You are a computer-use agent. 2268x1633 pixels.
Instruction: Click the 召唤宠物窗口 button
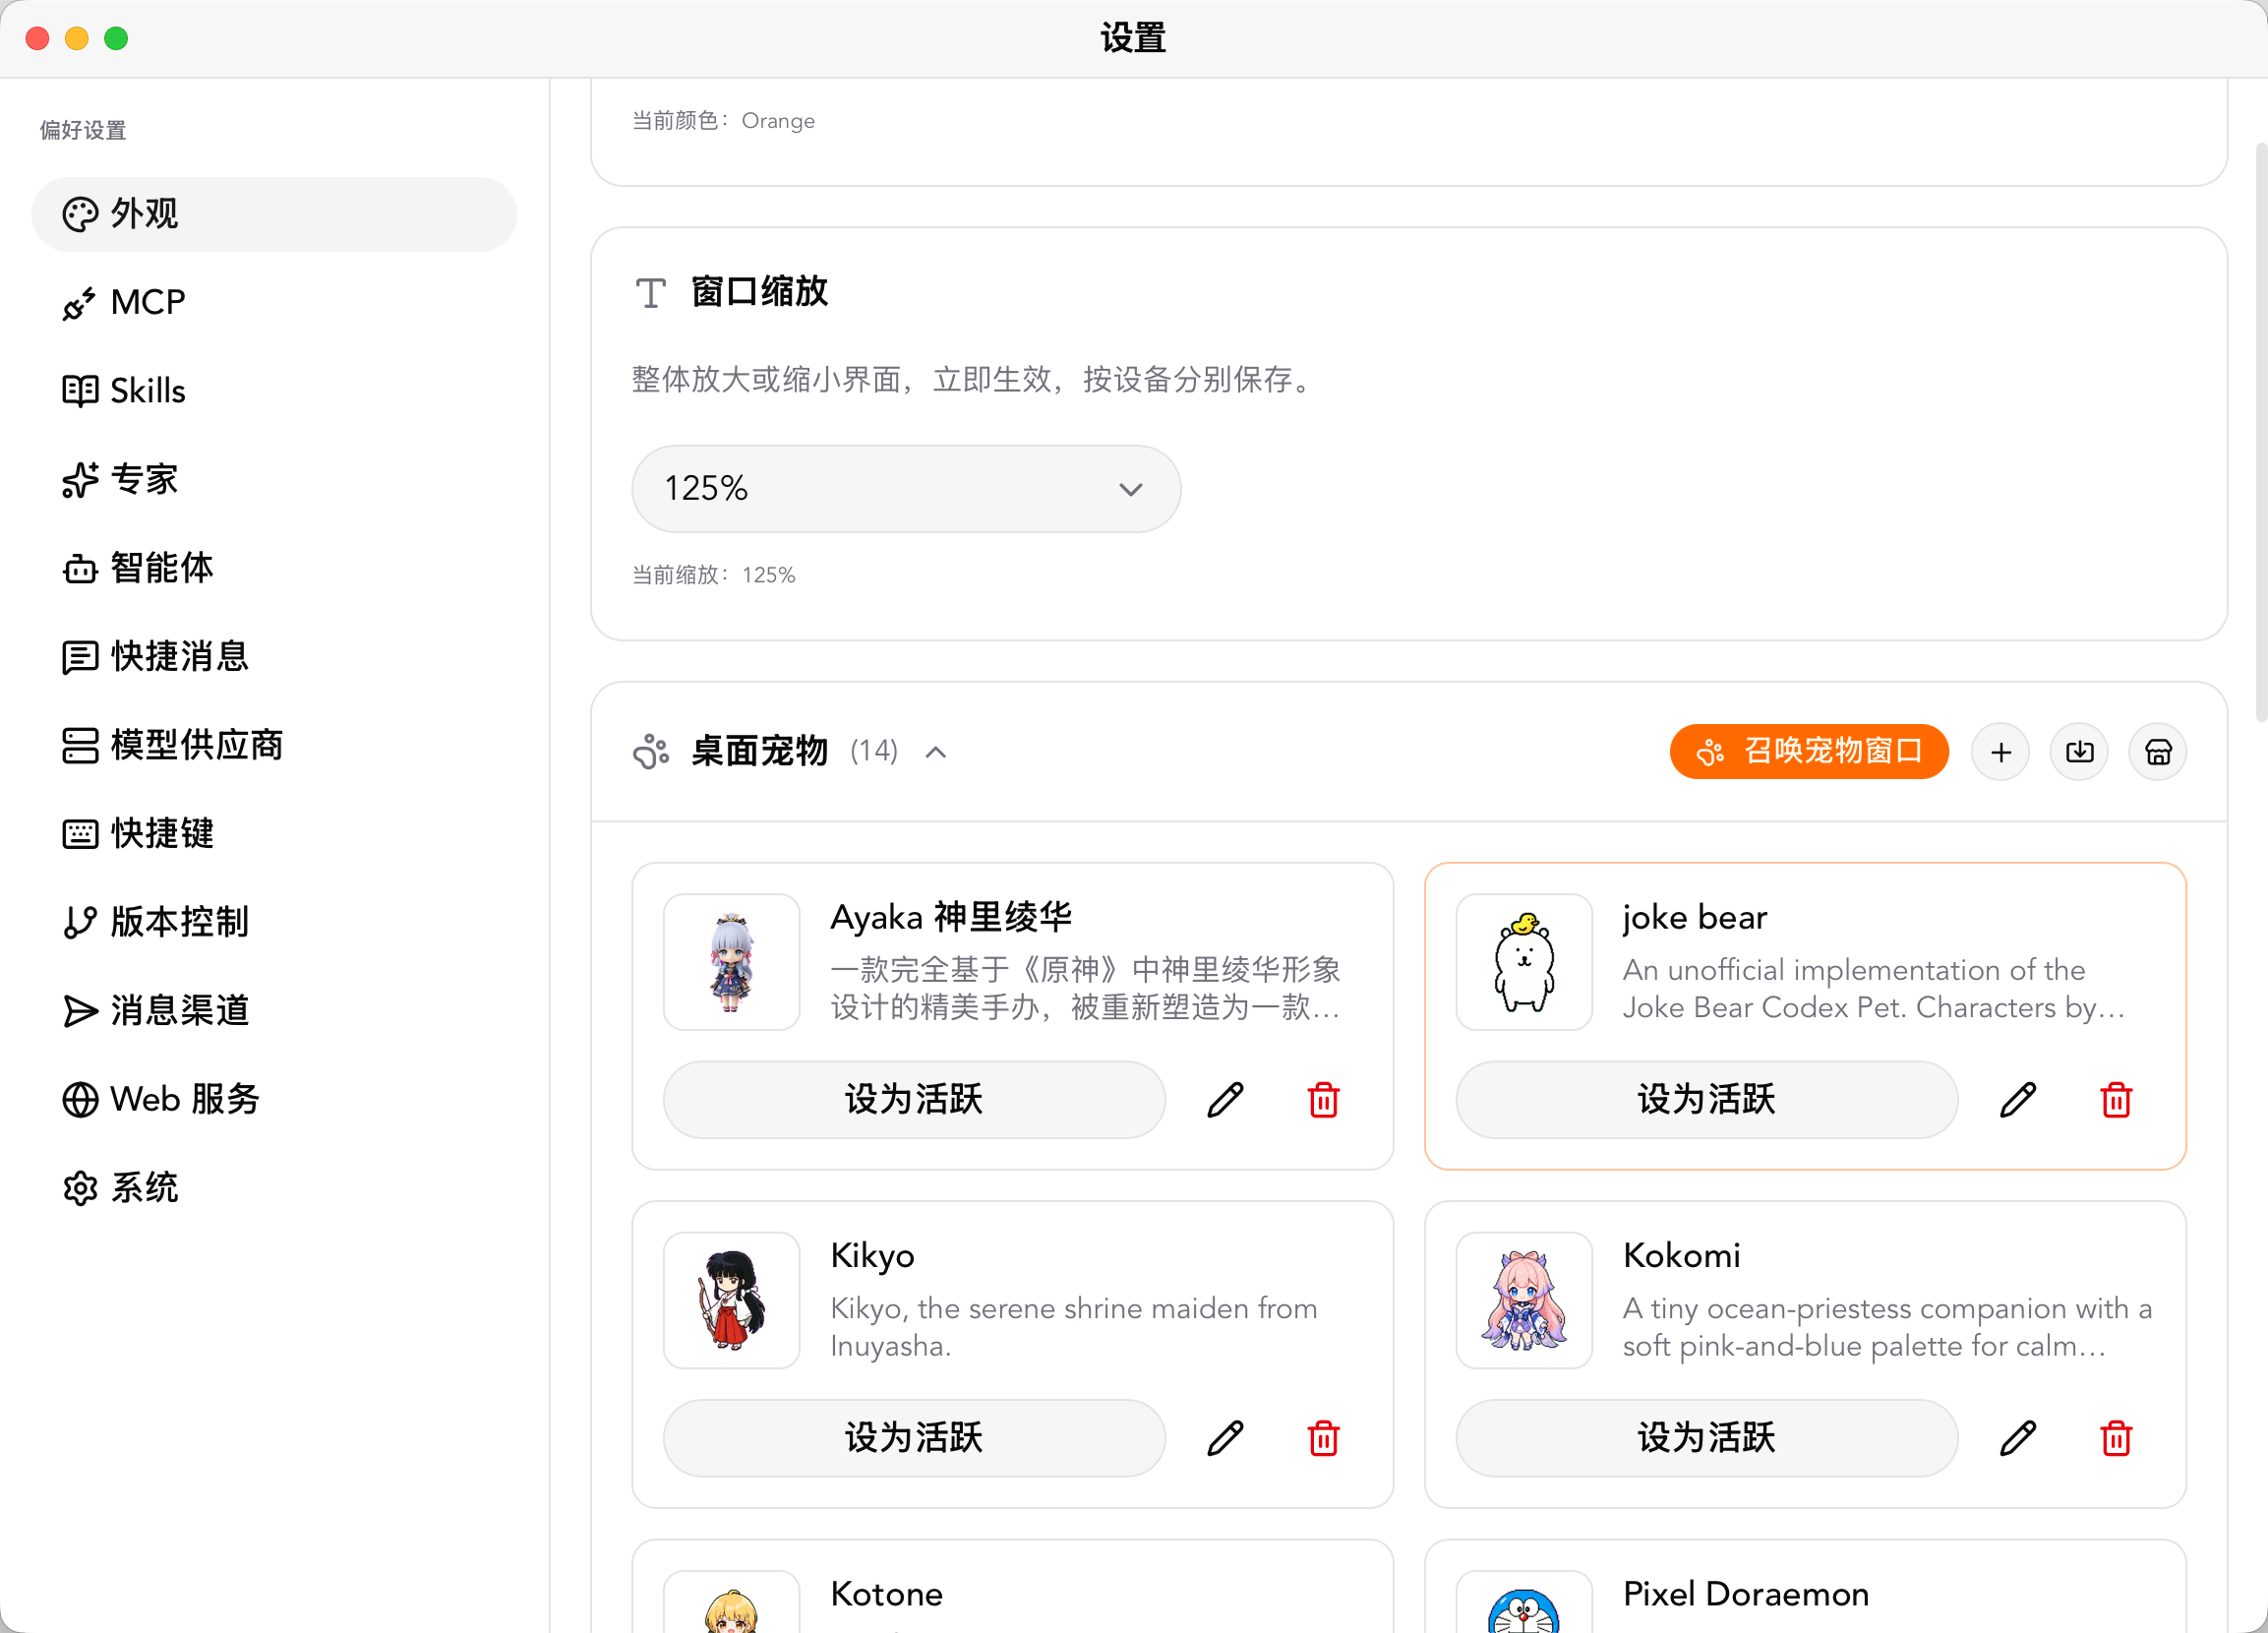(1809, 752)
